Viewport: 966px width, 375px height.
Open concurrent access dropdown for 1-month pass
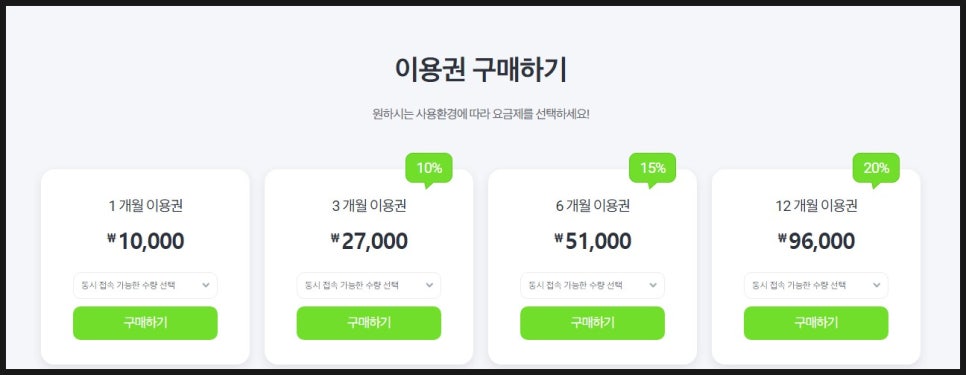(145, 286)
